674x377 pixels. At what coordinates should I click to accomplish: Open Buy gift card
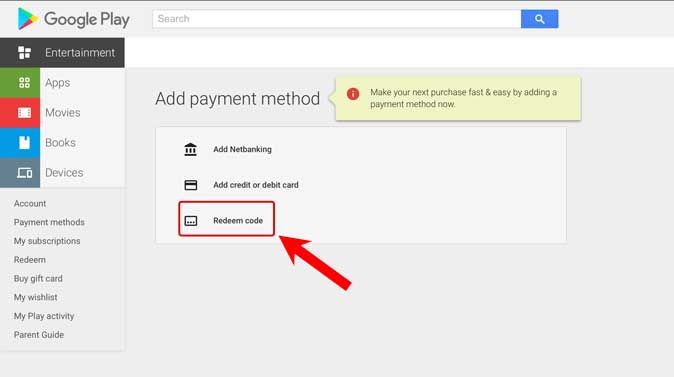[38, 279]
